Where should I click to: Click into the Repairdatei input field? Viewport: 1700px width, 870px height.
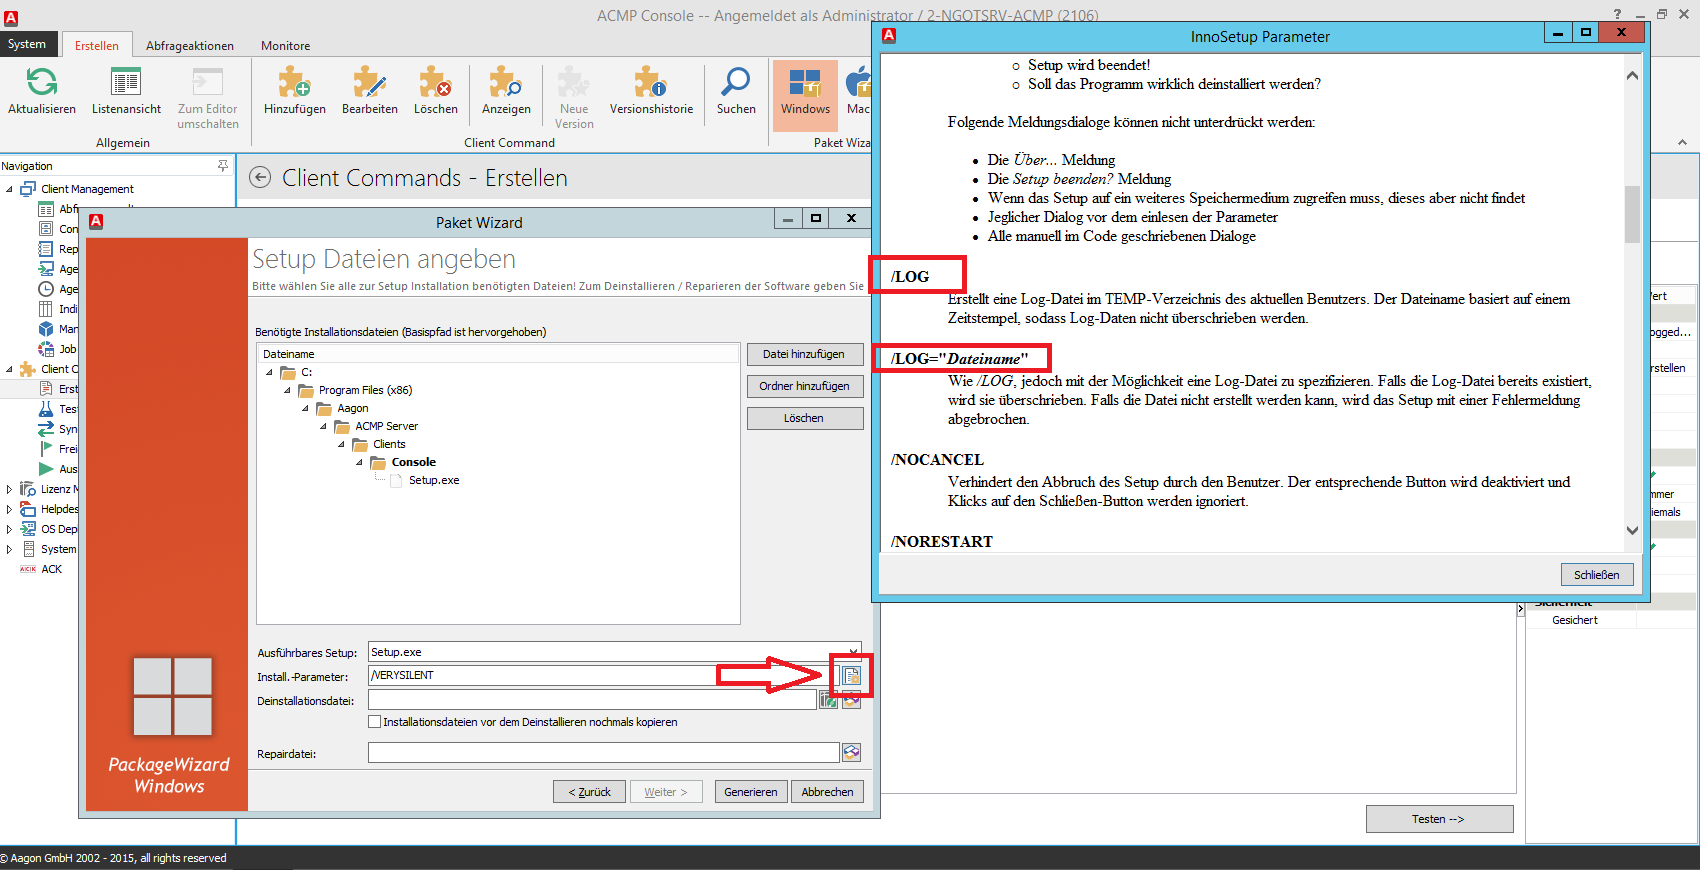(604, 752)
